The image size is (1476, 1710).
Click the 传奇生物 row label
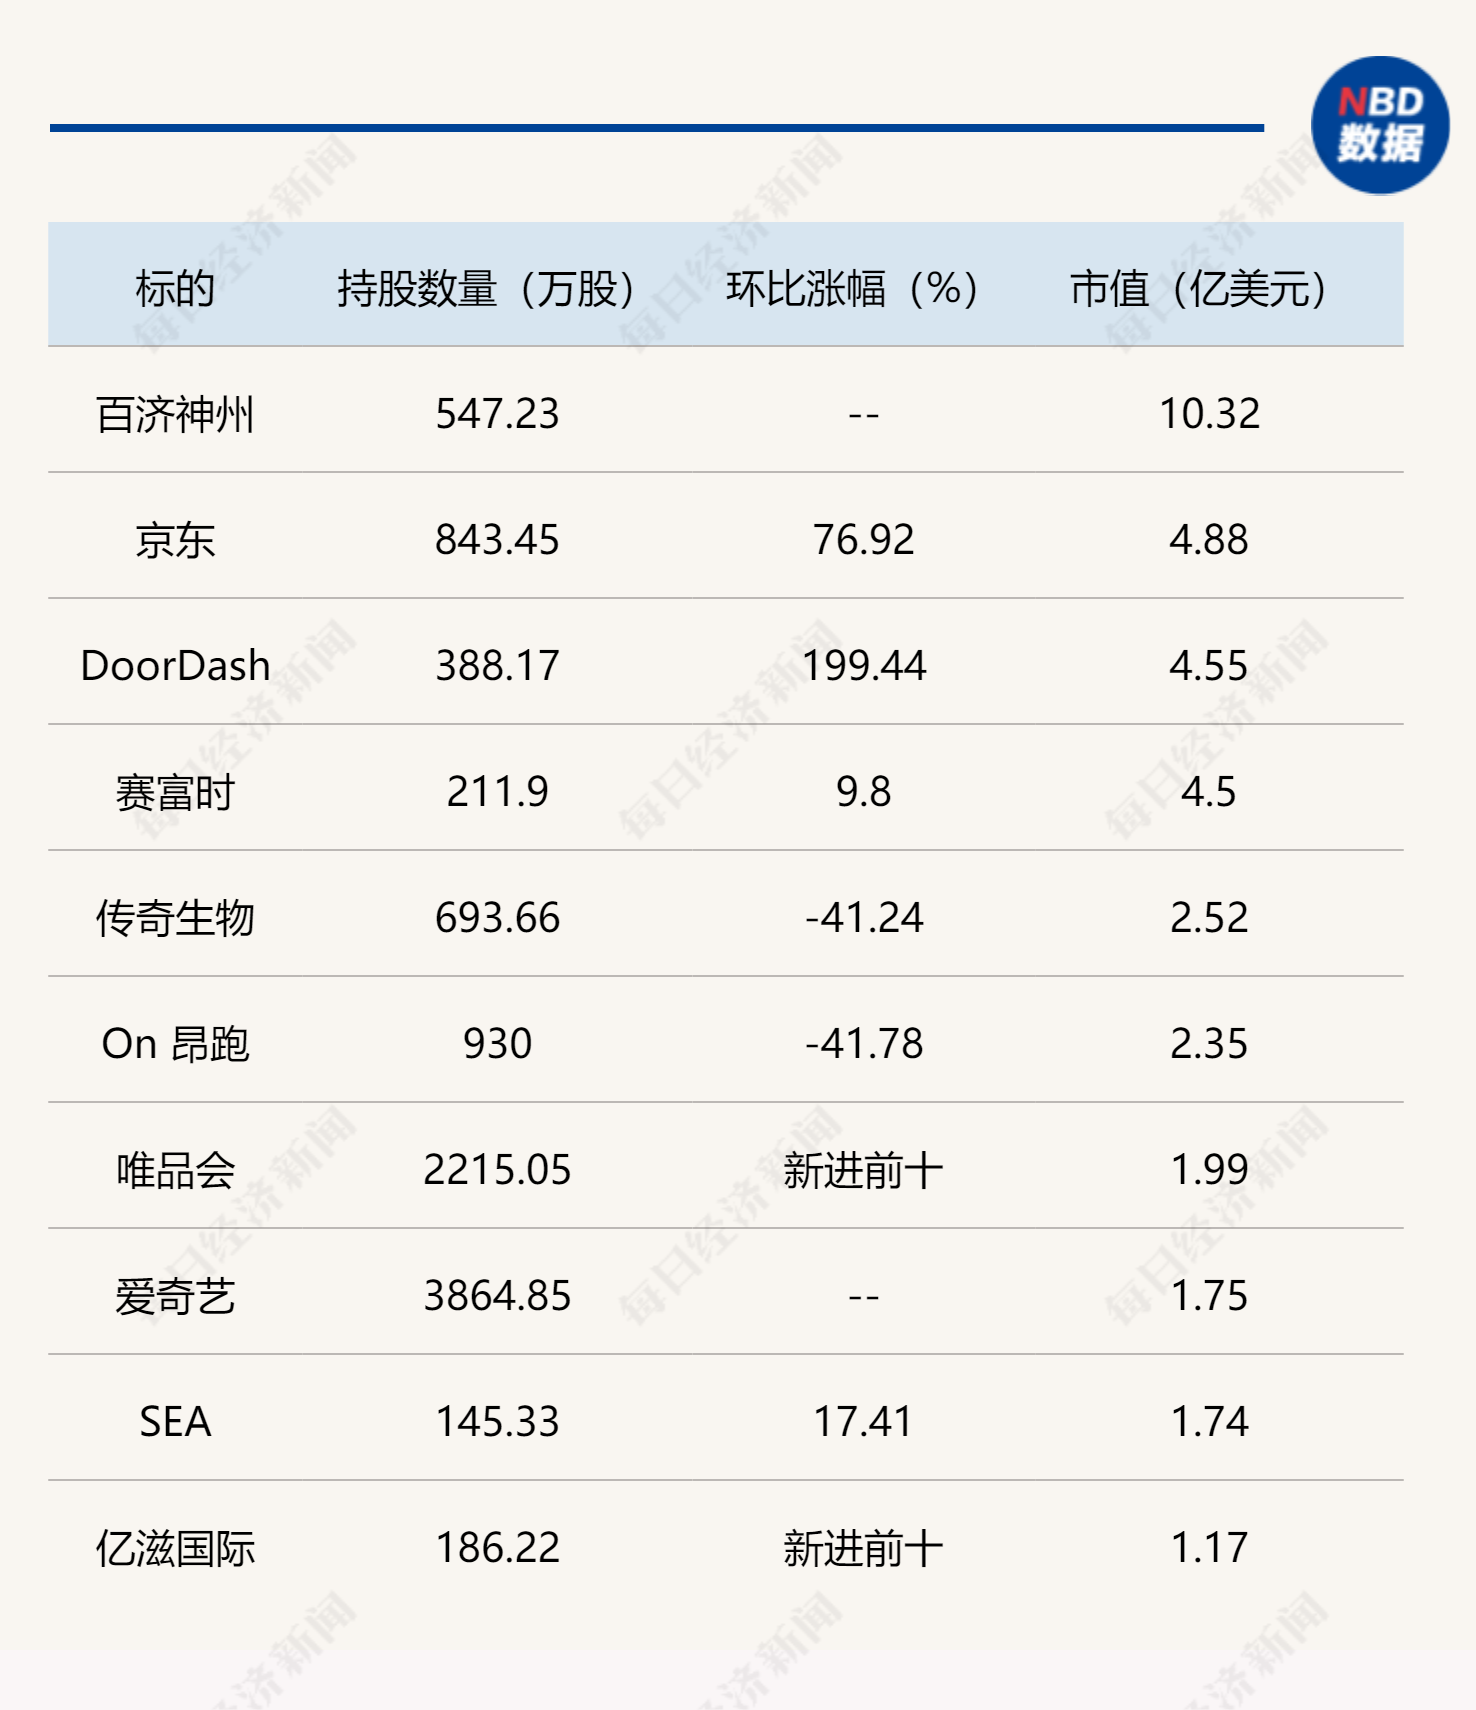click(x=175, y=918)
